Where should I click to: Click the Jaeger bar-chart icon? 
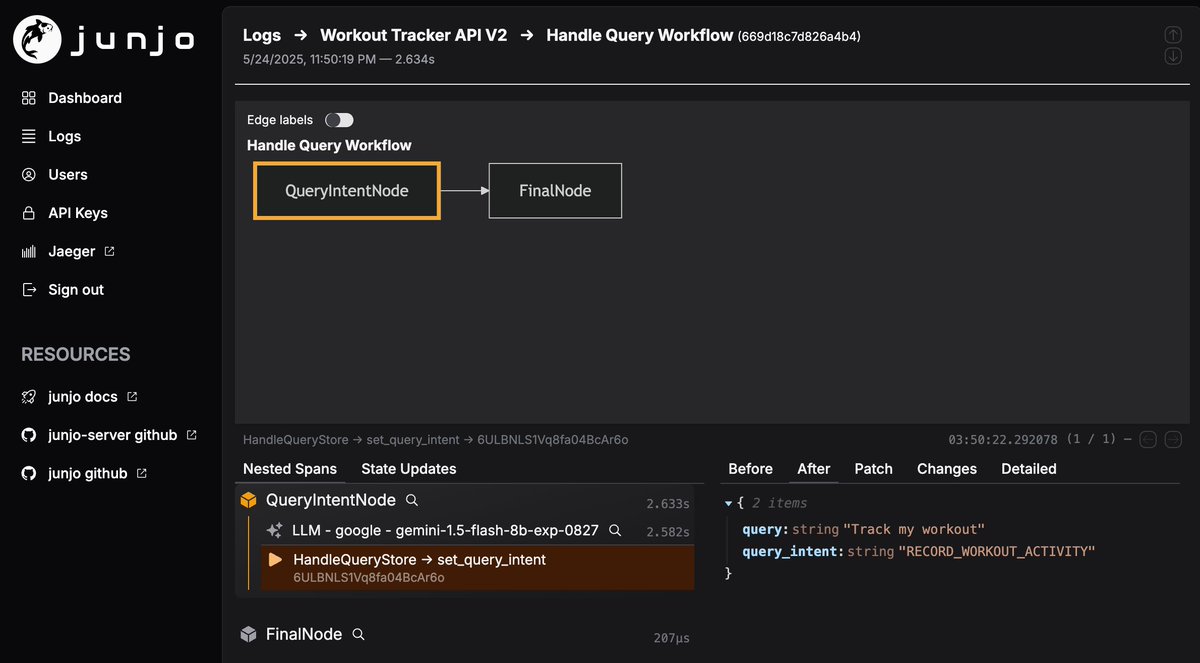click(x=29, y=251)
